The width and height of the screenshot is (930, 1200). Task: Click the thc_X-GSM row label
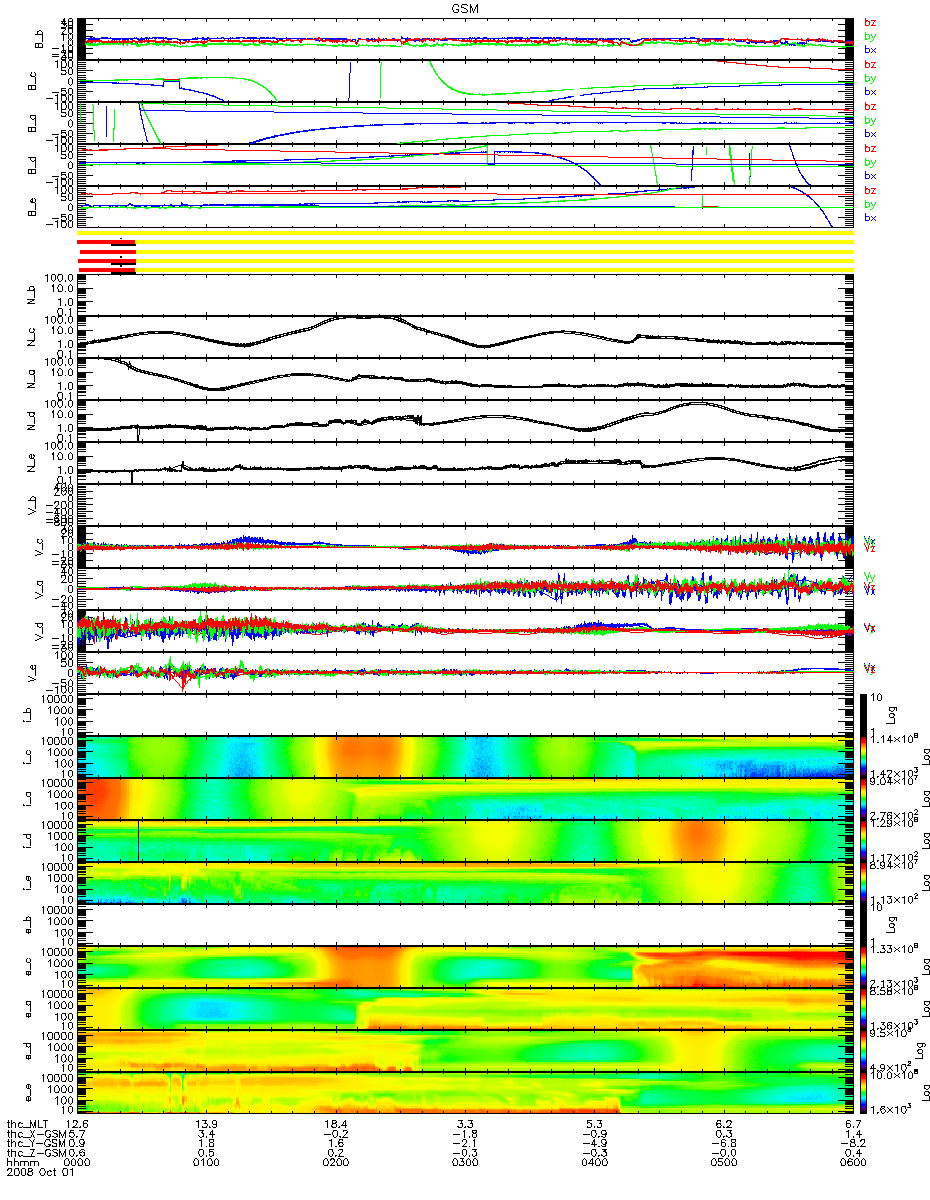point(35,1135)
